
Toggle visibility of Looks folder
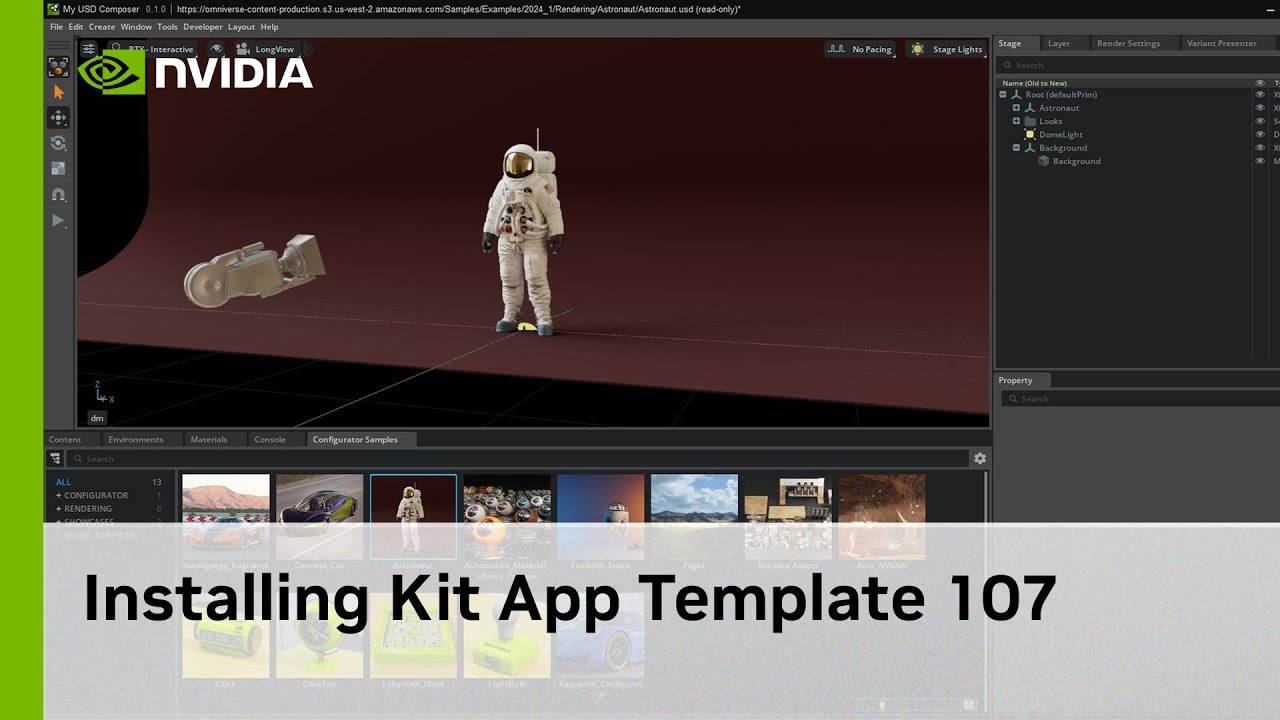click(1260, 121)
